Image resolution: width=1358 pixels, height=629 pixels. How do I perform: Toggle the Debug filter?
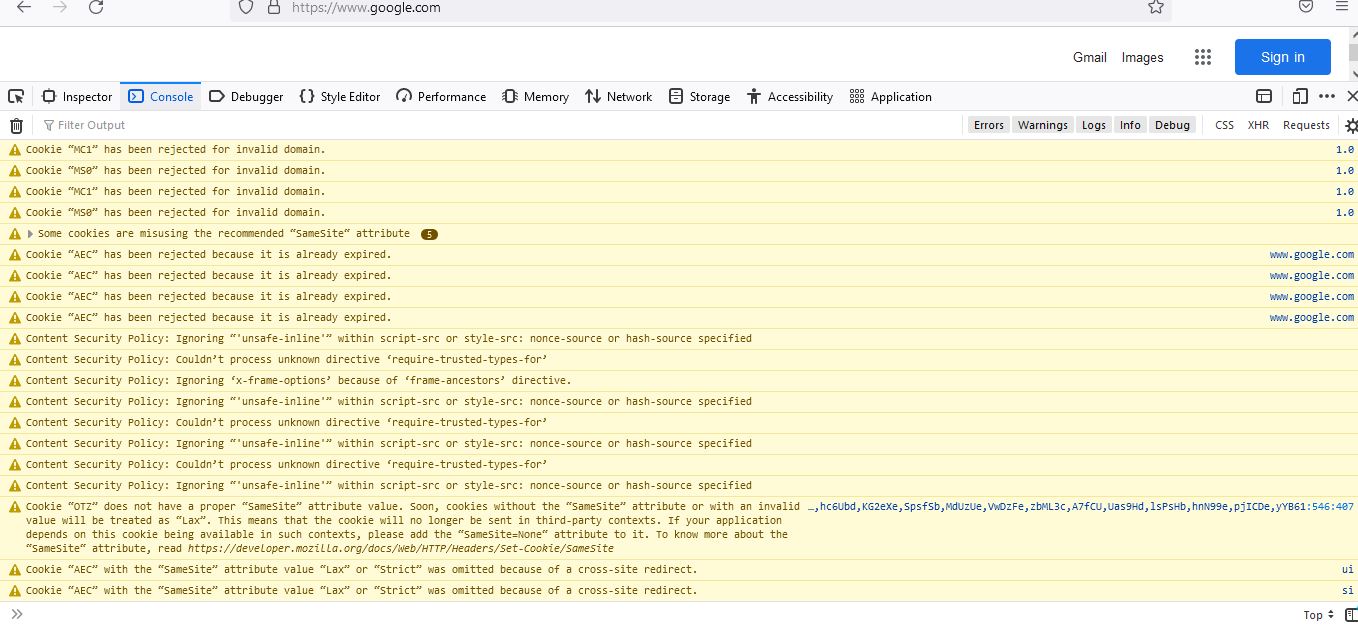1172,125
